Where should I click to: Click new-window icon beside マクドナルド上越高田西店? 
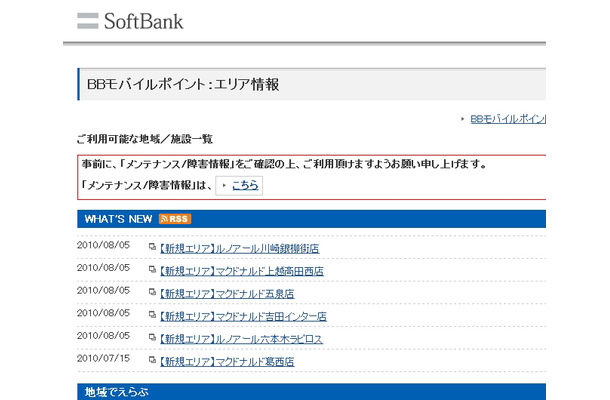coord(152,269)
